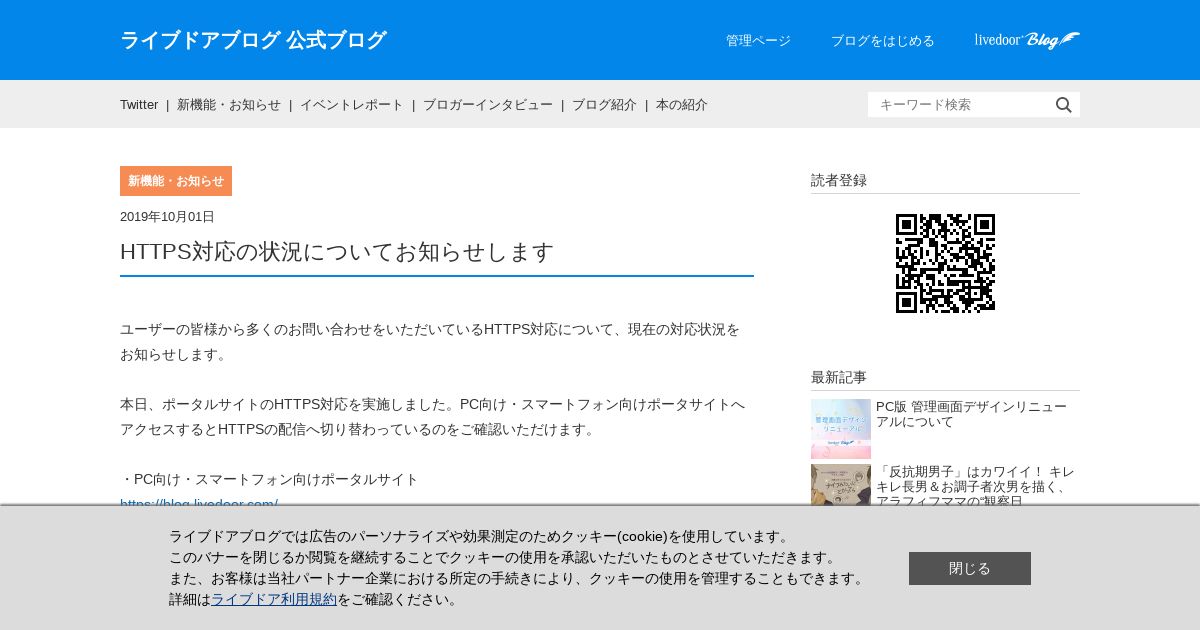Click the 2019年10月01日 date

[167, 217]
